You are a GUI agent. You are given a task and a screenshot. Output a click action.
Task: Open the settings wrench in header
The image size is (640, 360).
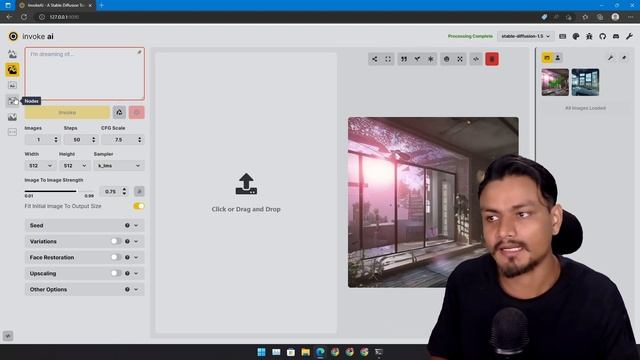[x=629, y=36]
